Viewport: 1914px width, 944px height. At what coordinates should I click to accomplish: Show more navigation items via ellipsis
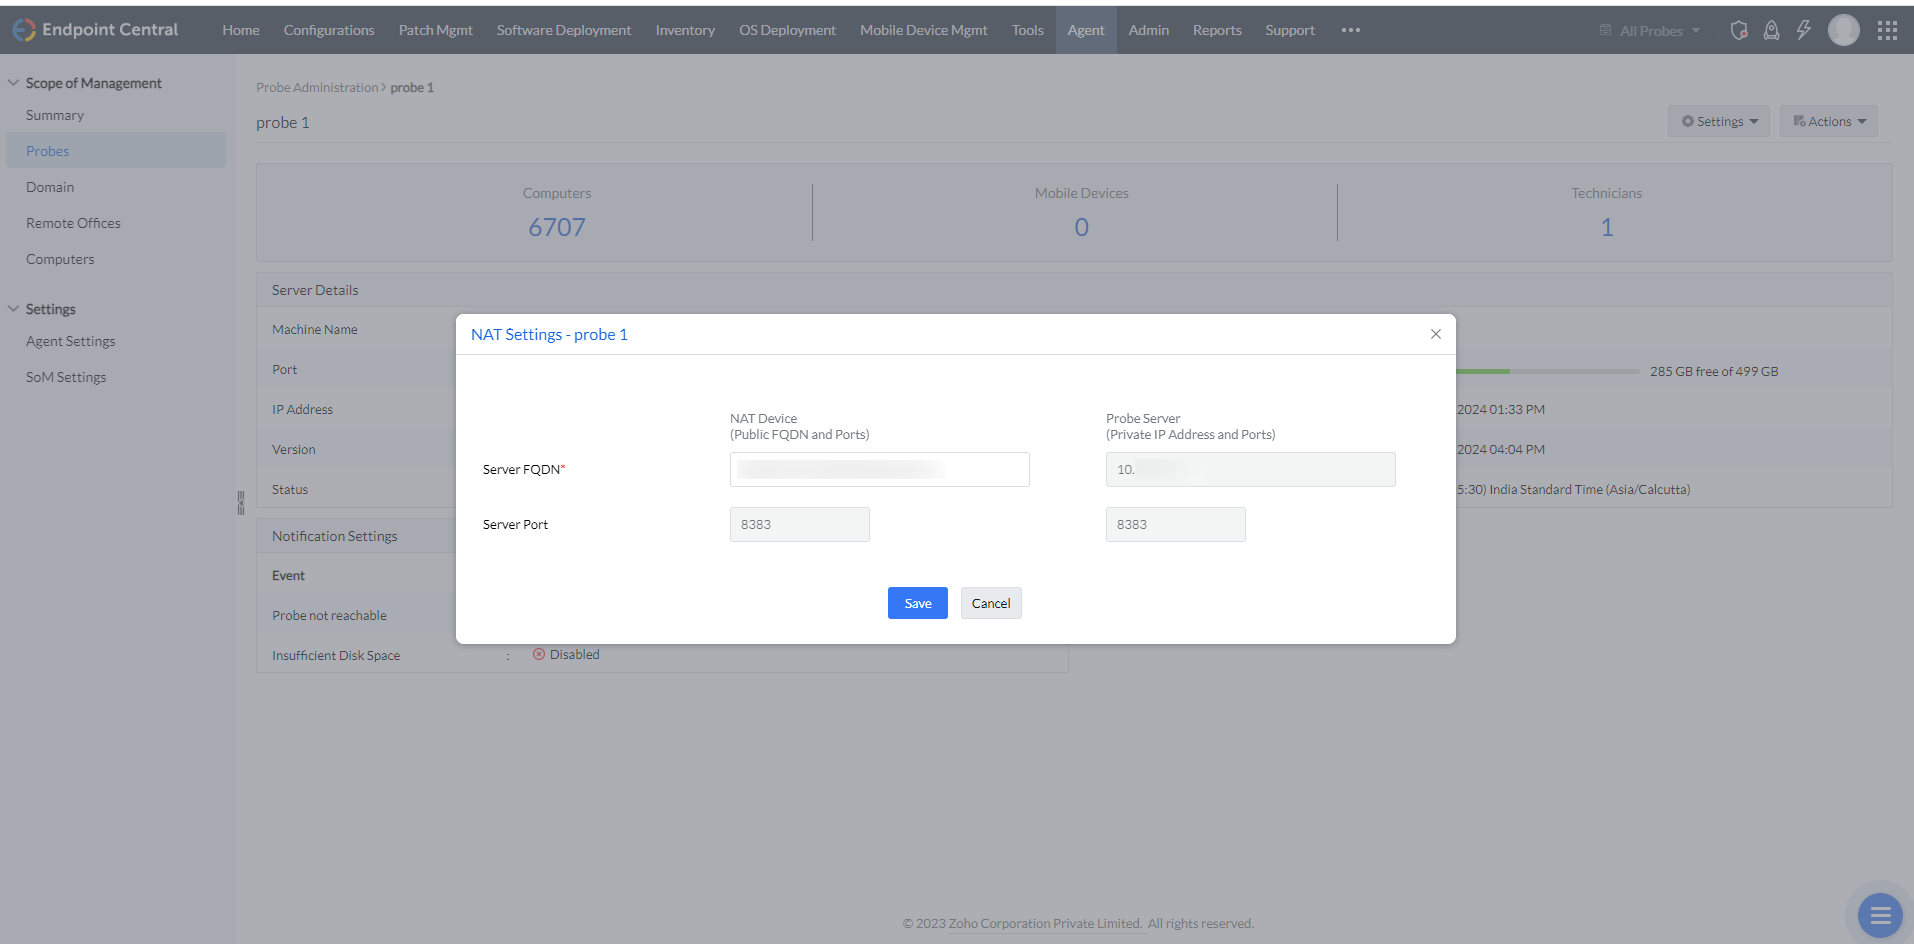(x=1351, y=30)
